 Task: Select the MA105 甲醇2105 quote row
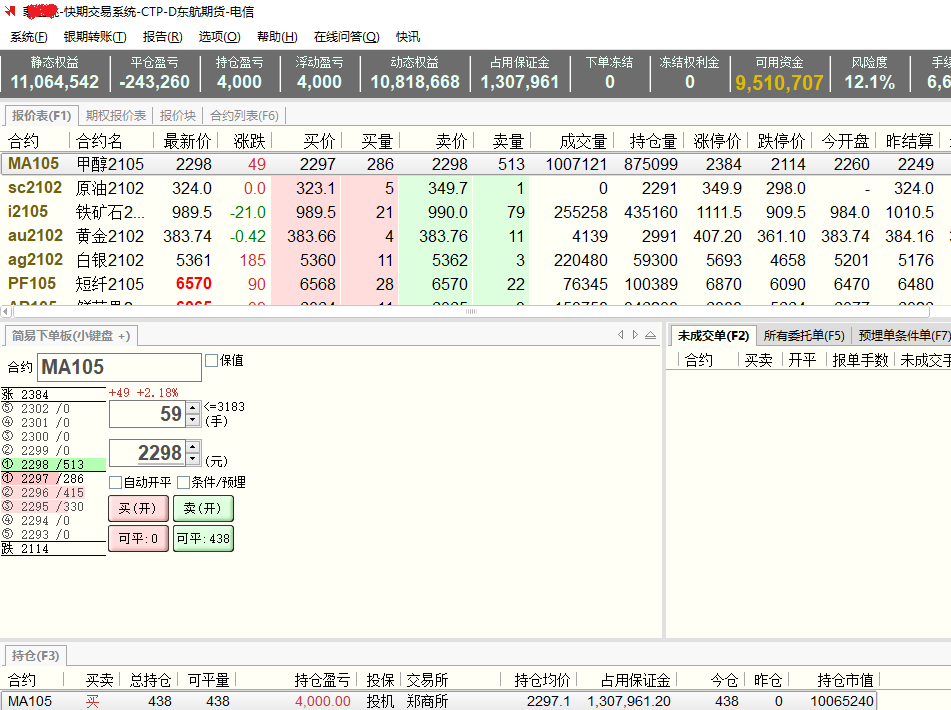click(x=476, y=164)
